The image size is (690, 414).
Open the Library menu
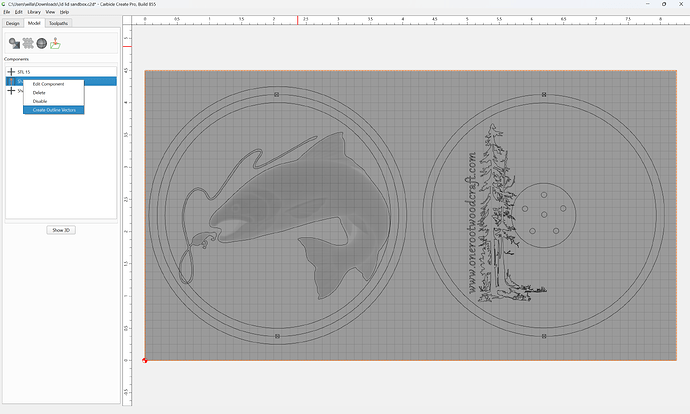(34, 12)
